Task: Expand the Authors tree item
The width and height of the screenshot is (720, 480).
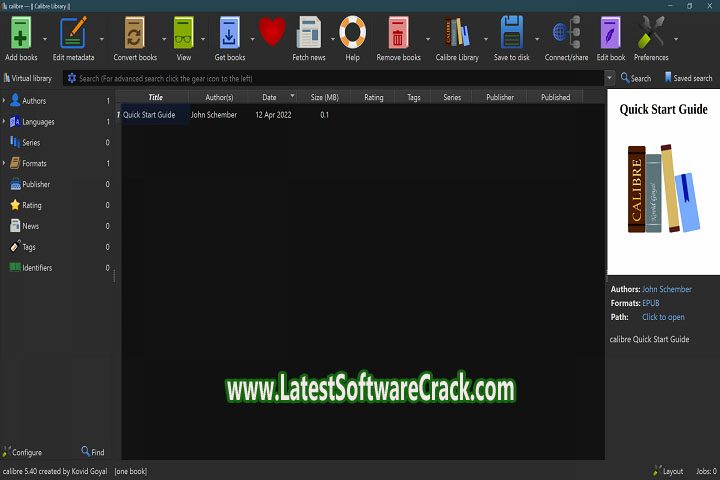Action: click(4, 101)
